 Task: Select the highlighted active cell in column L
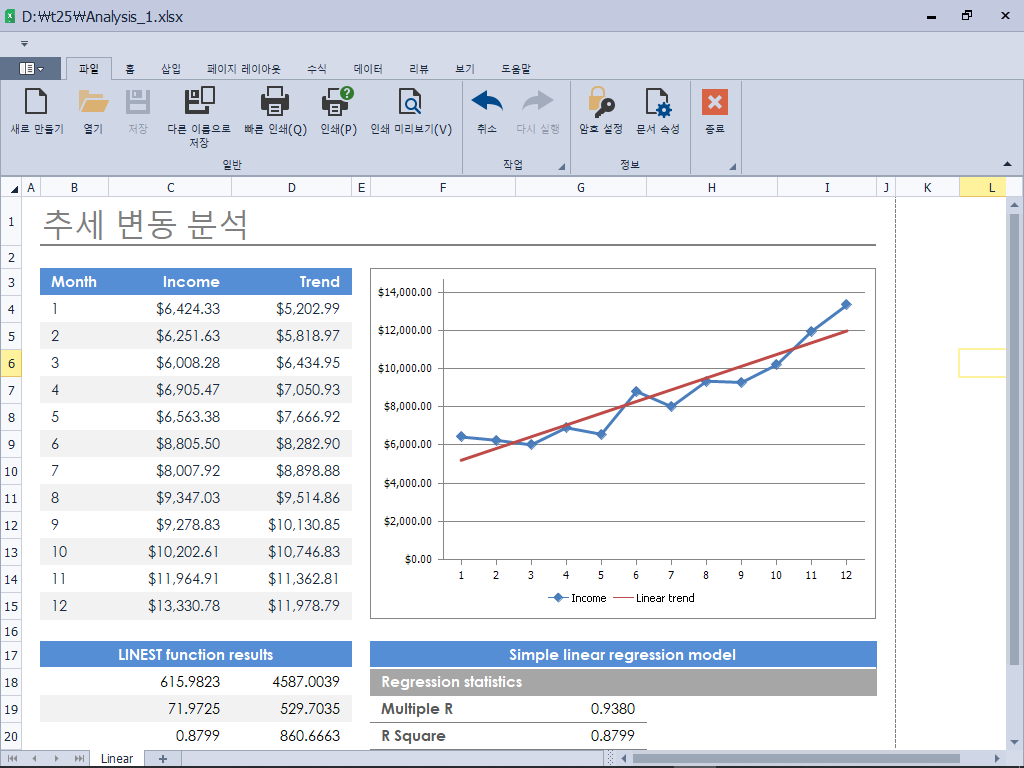click(982, 363)
